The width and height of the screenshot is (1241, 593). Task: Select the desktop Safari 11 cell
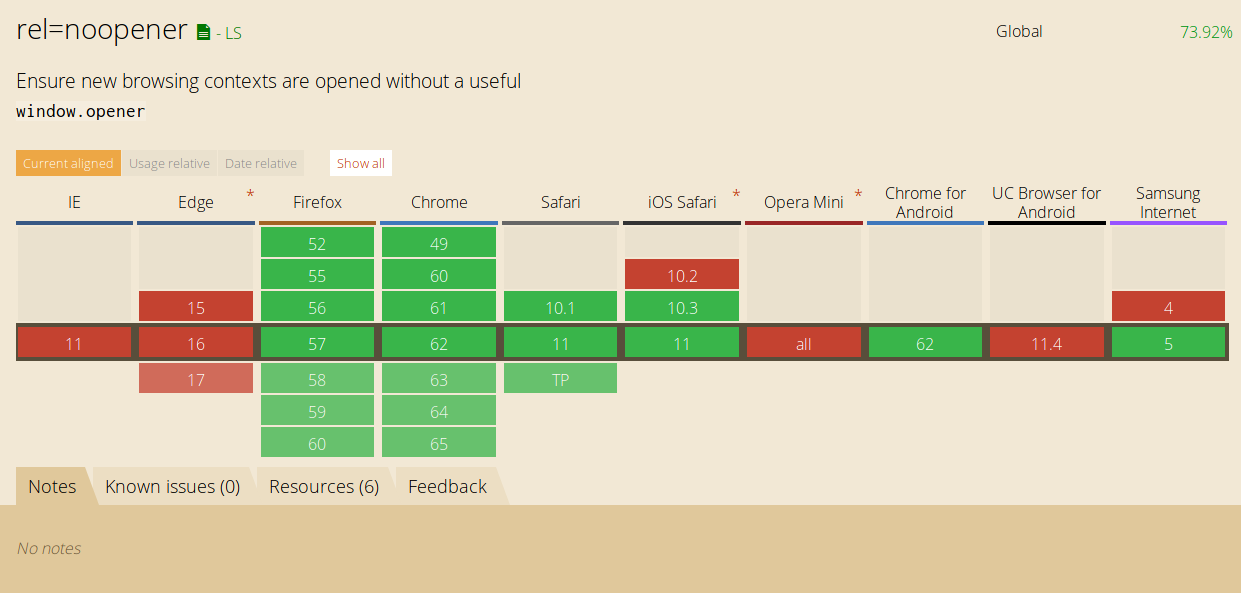(x=560, y=343)
